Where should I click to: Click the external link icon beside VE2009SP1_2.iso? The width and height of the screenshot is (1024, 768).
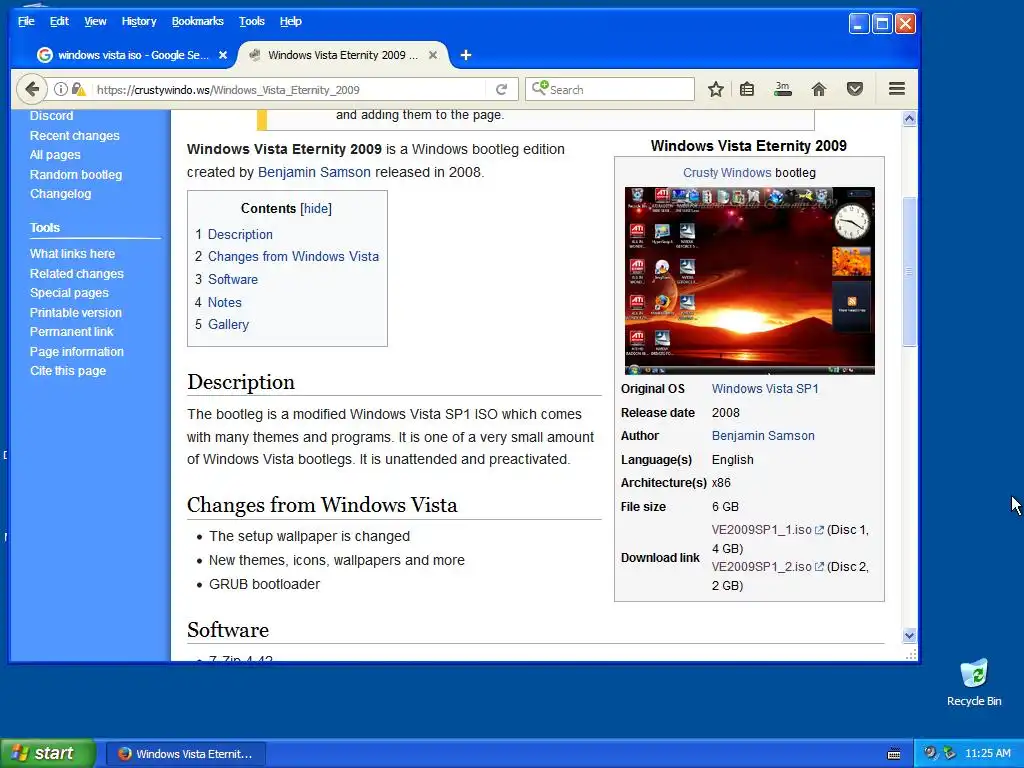(x=819, y=567)
